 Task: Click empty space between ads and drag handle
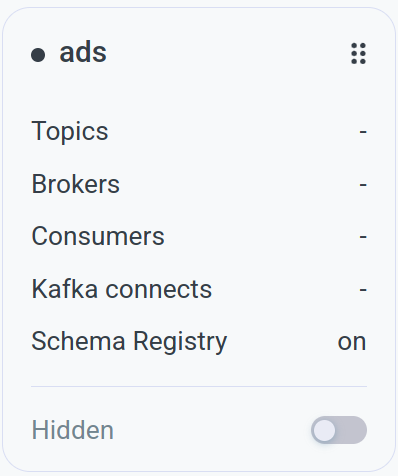229,53
